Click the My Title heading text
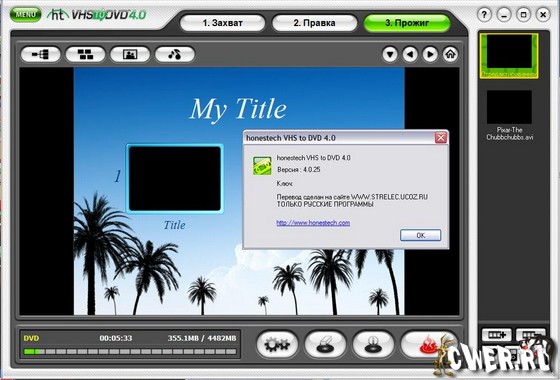Viewport: 560px width, 380px height. [238, 109]
